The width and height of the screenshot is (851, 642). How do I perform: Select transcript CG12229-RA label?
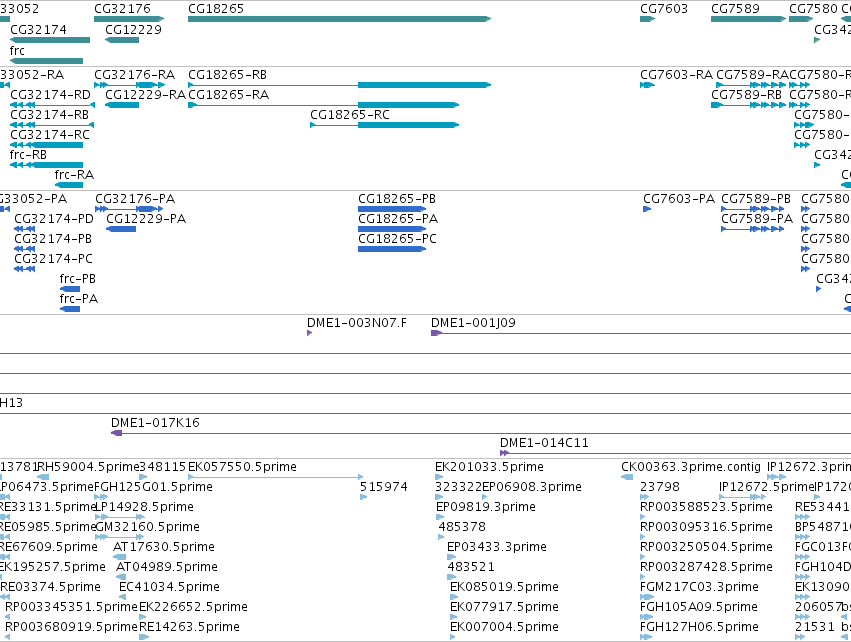[x=145, y=94]
